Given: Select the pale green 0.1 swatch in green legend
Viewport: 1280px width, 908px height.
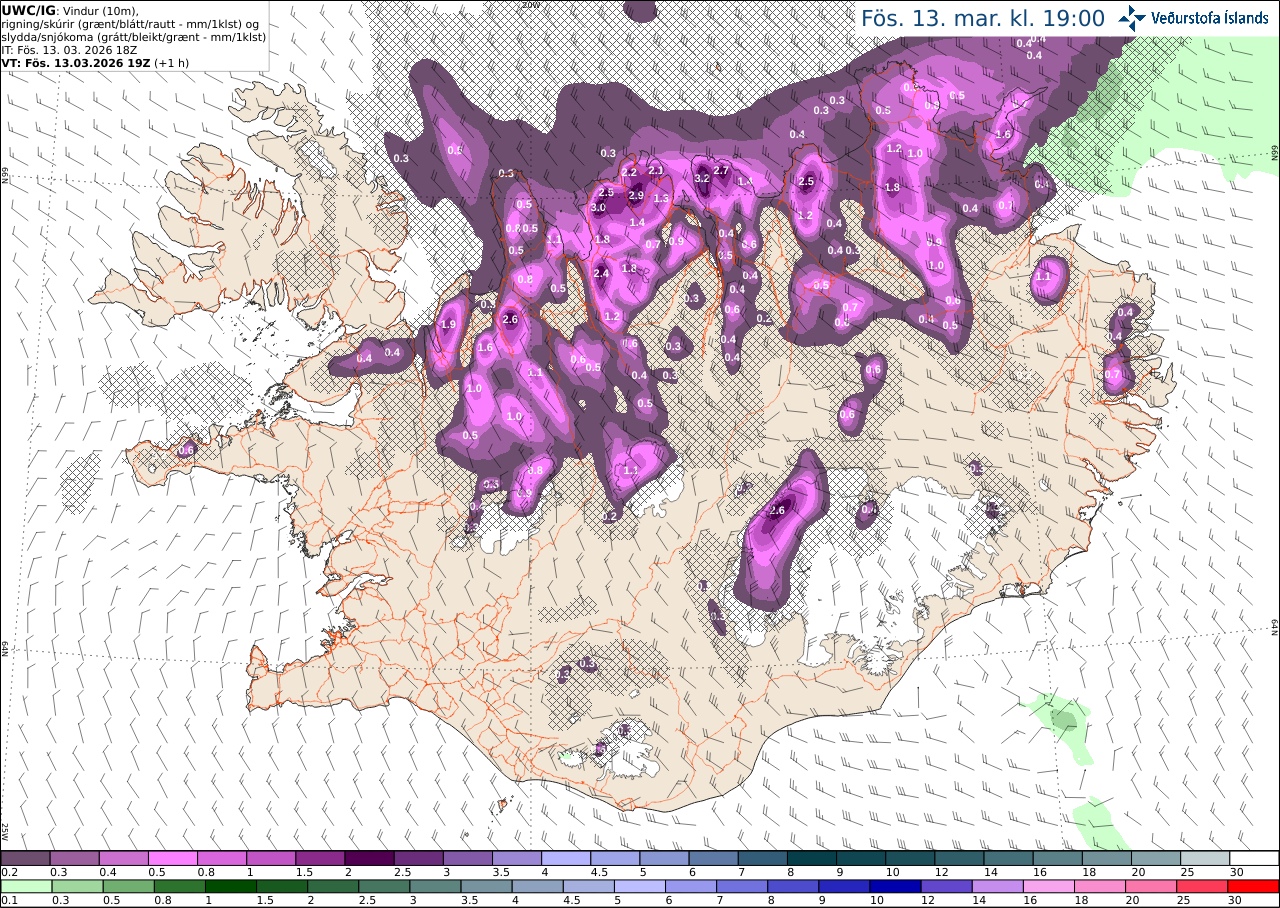Looking at the screenshot, I should click(25, 886).
